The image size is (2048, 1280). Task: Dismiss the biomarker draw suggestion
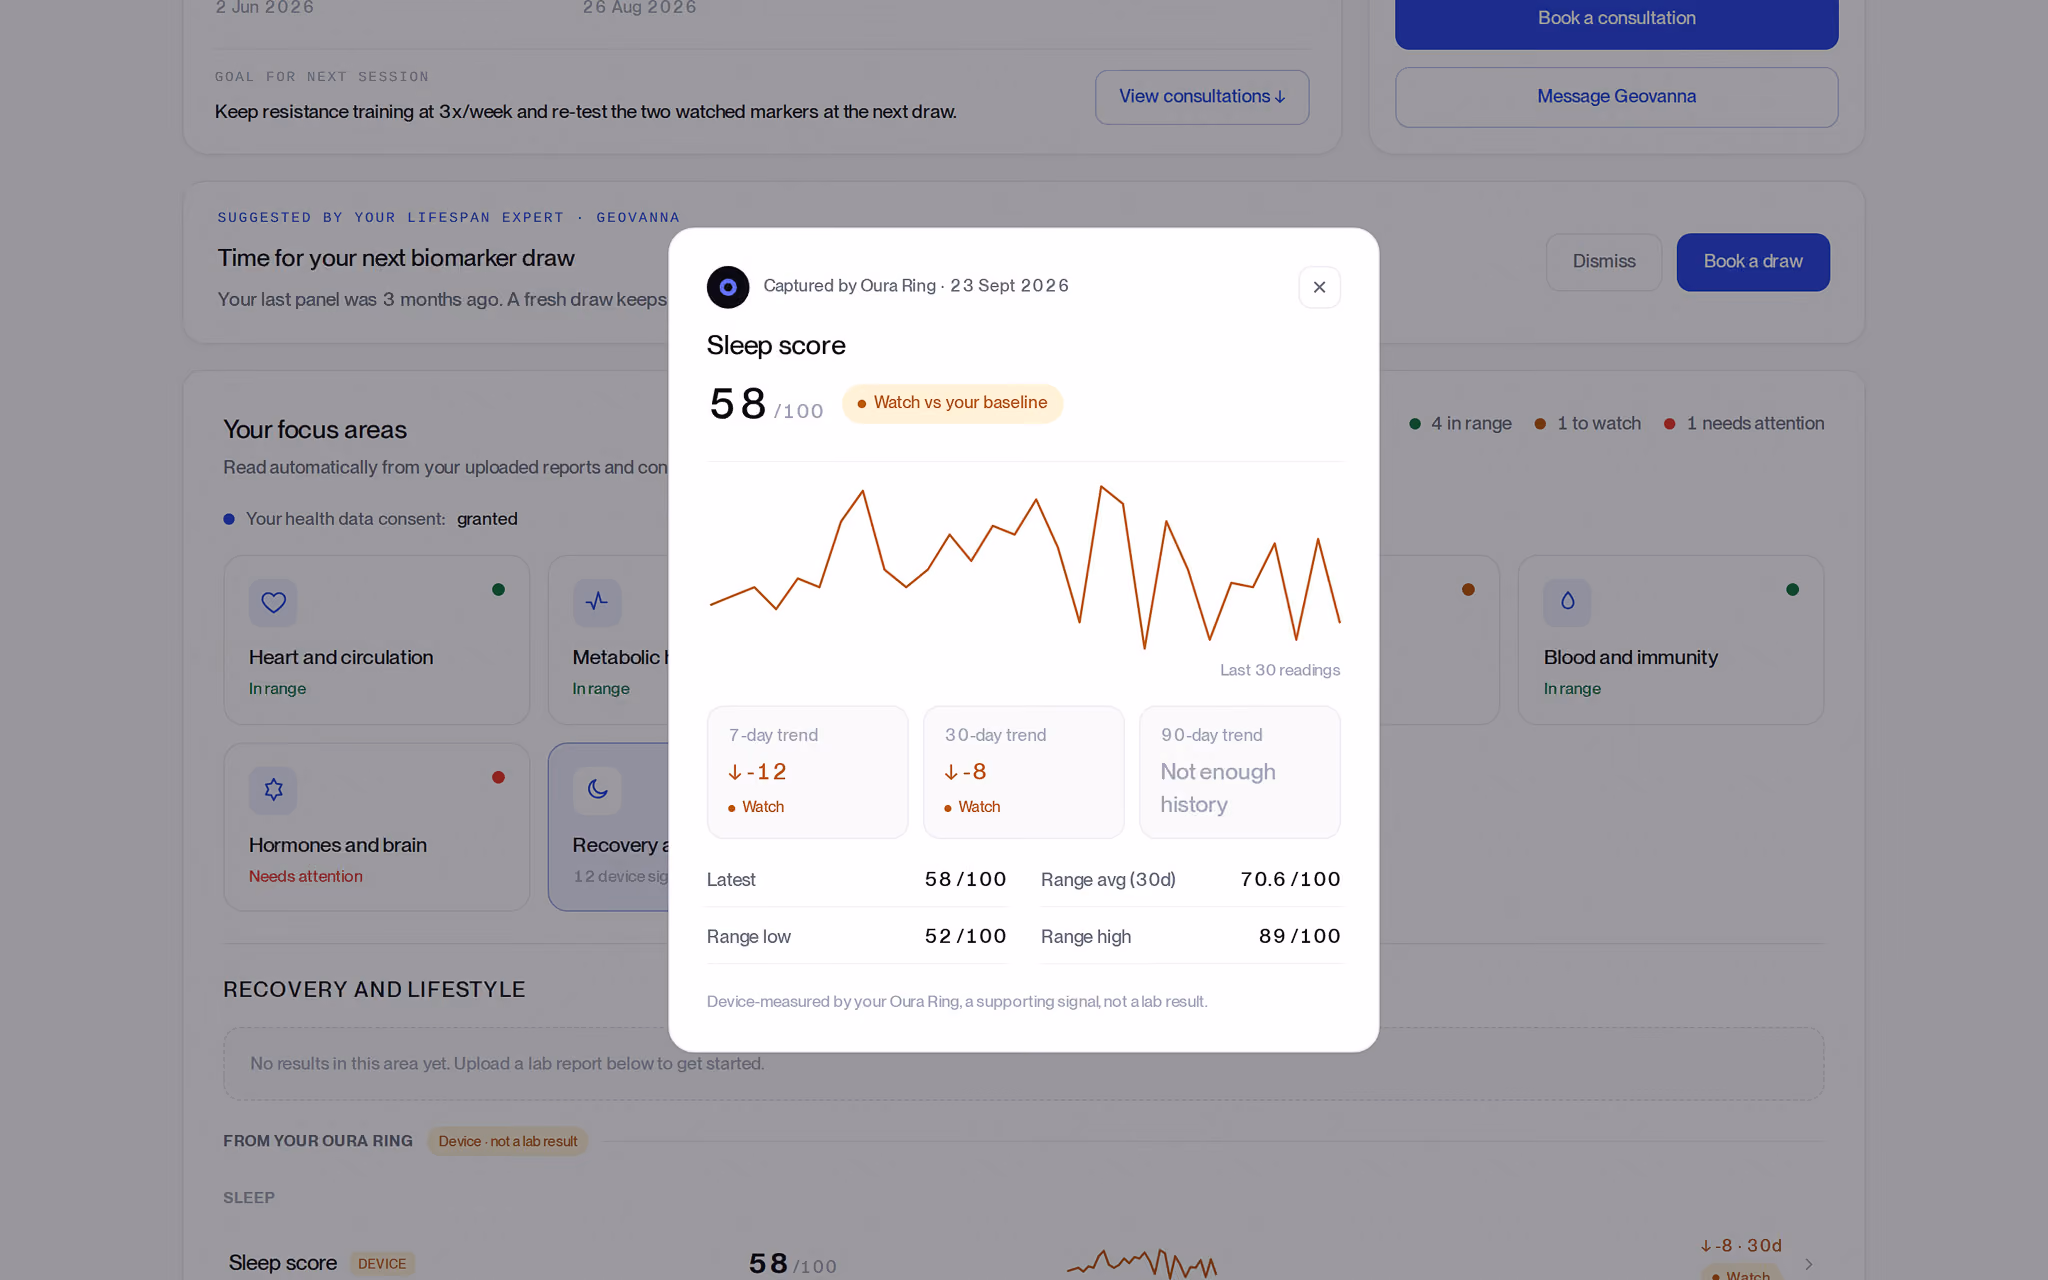coord(1604,262)
